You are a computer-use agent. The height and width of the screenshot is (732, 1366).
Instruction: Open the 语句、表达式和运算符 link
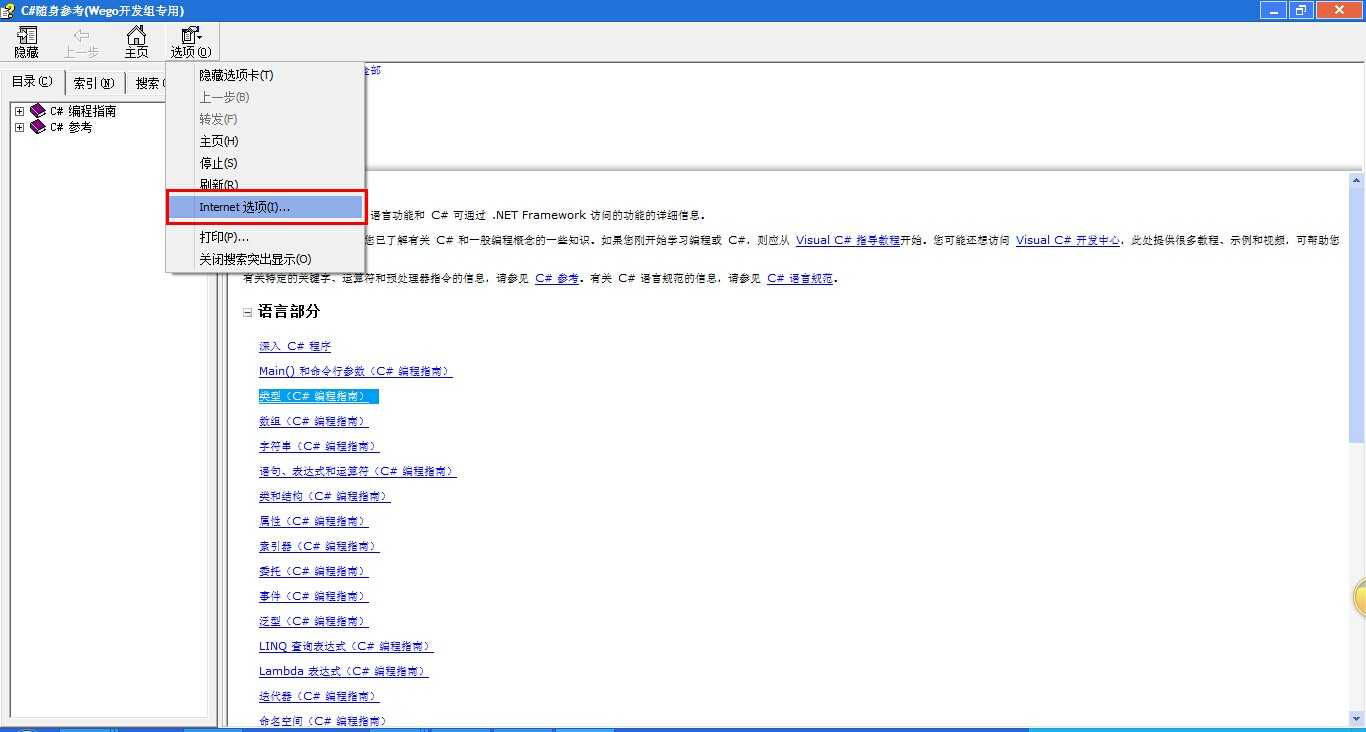(357, 471)
